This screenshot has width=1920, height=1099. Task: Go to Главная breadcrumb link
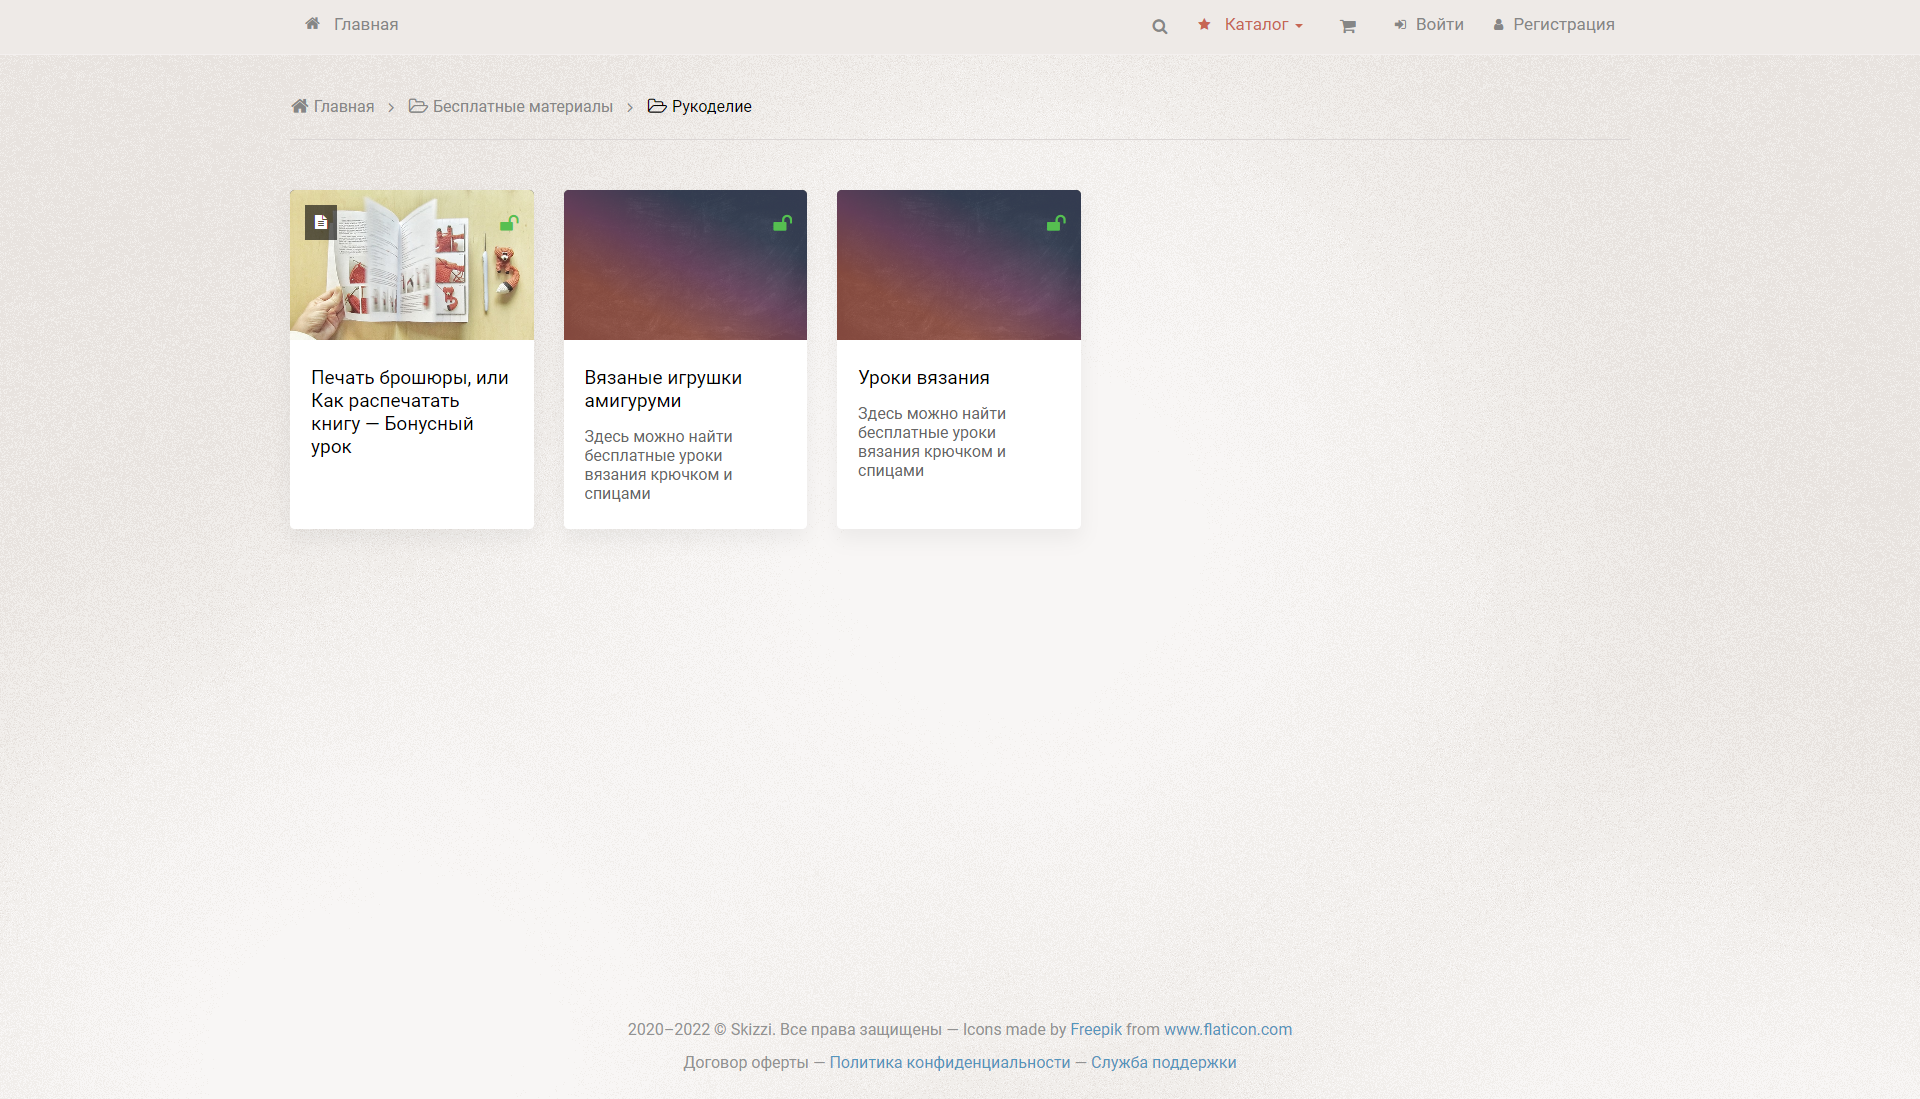click(x=344, y=106)
